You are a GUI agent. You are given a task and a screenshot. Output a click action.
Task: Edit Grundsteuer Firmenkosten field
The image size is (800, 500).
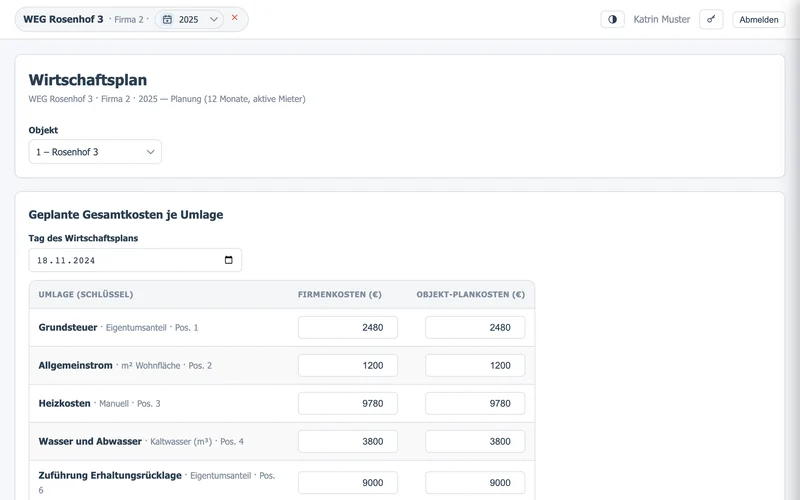point(348,328)
